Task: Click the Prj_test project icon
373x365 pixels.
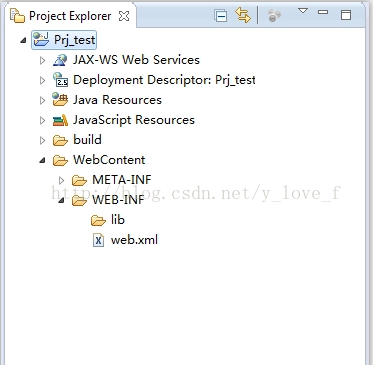Action: [x=41, y=40]
